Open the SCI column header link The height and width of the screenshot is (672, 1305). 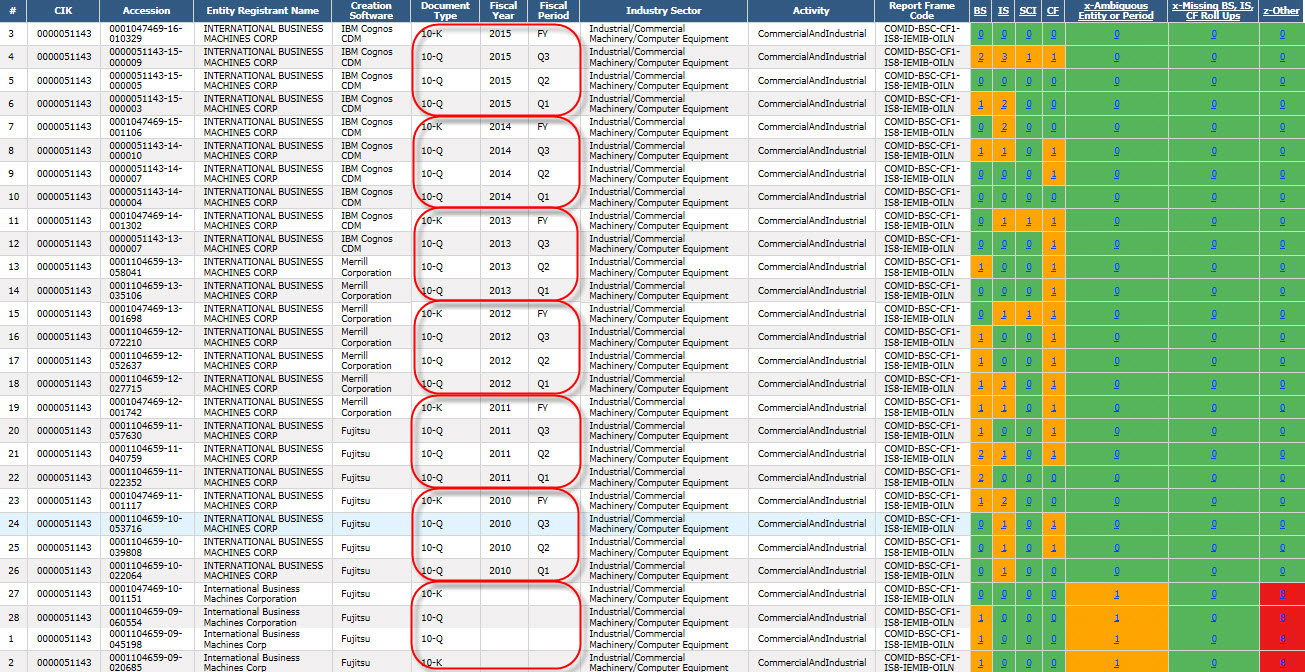pyautogui.click(x=1028, y=10)
